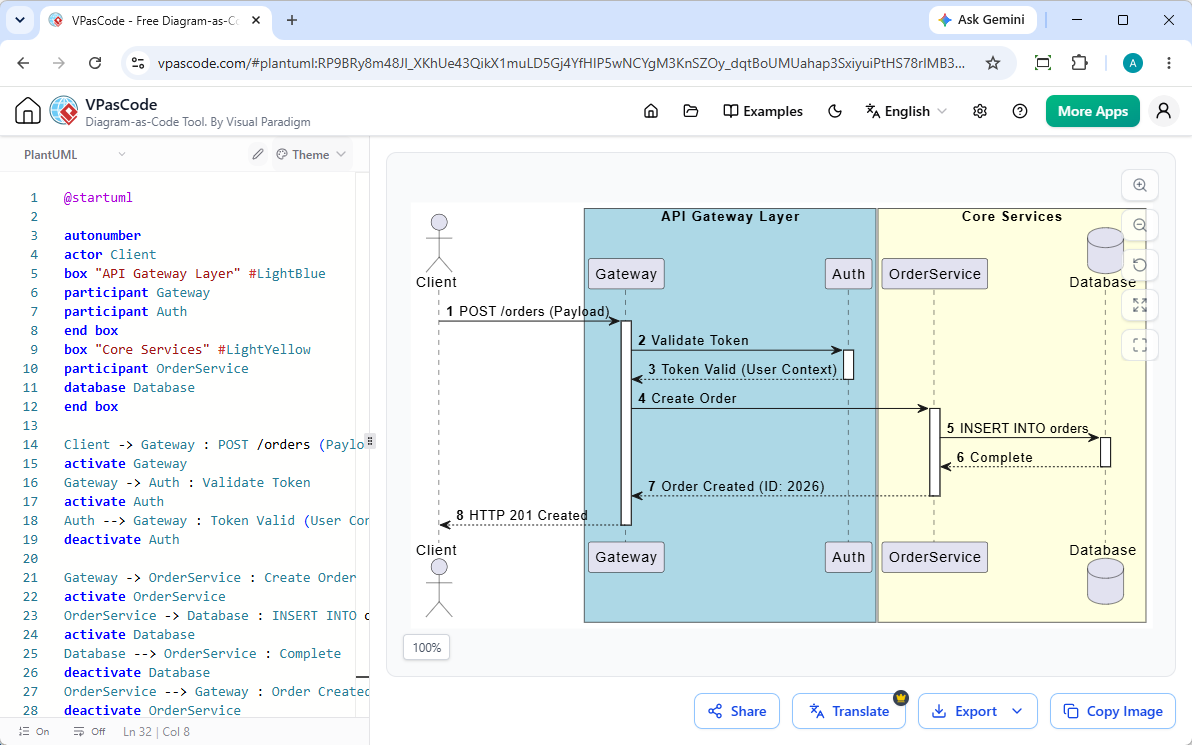This screenshot has height=745, width=1192.
Task: Fit diagram to view with the arrows icon
Action: (x=1140, y=305)
